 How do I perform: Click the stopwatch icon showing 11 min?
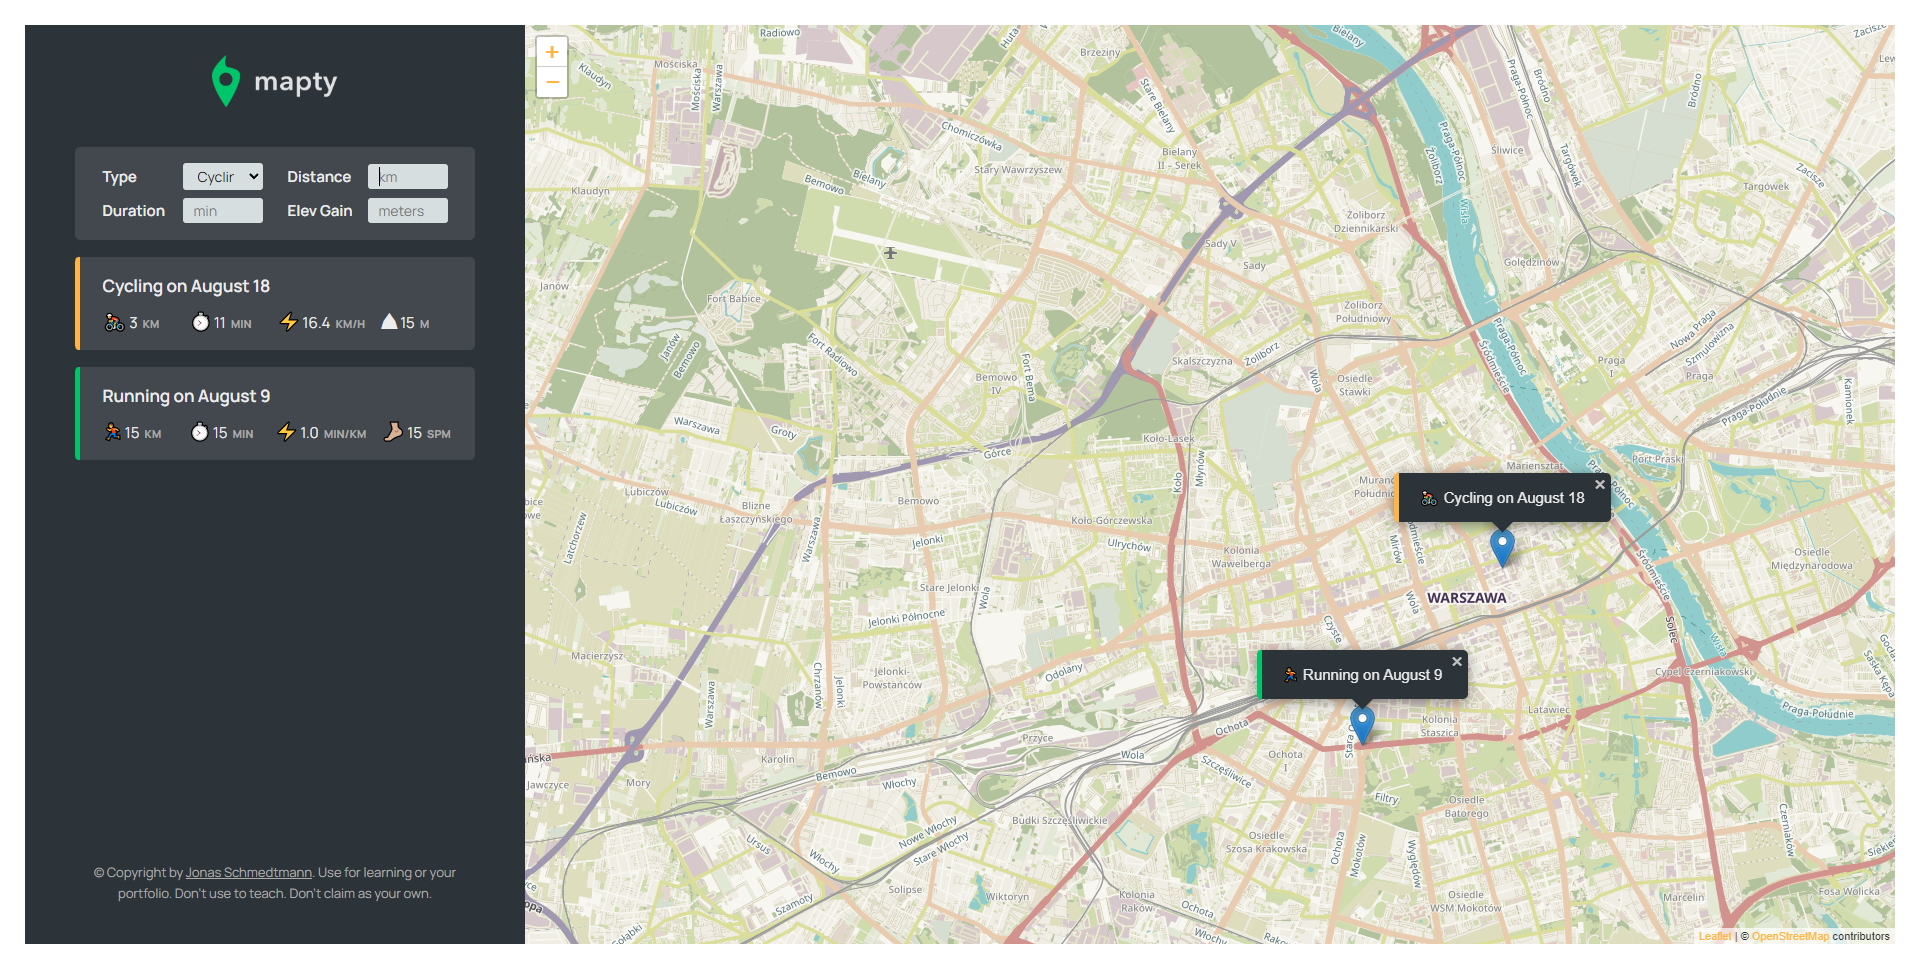[x=200, y=322]
